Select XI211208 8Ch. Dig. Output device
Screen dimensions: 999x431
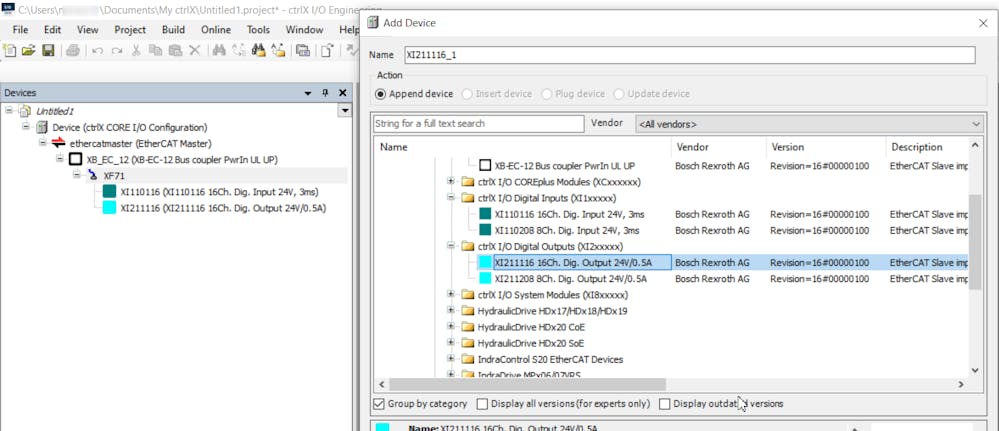pos(570,279)
